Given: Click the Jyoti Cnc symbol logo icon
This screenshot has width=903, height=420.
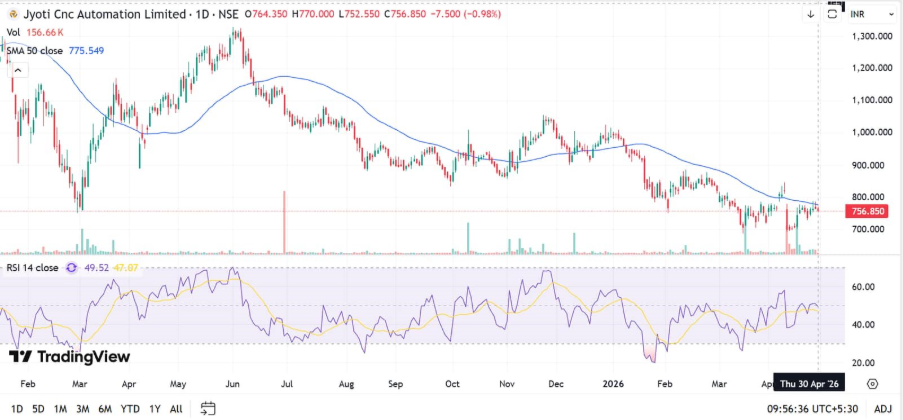Looking at the screenshot, I should coord(12,15).
